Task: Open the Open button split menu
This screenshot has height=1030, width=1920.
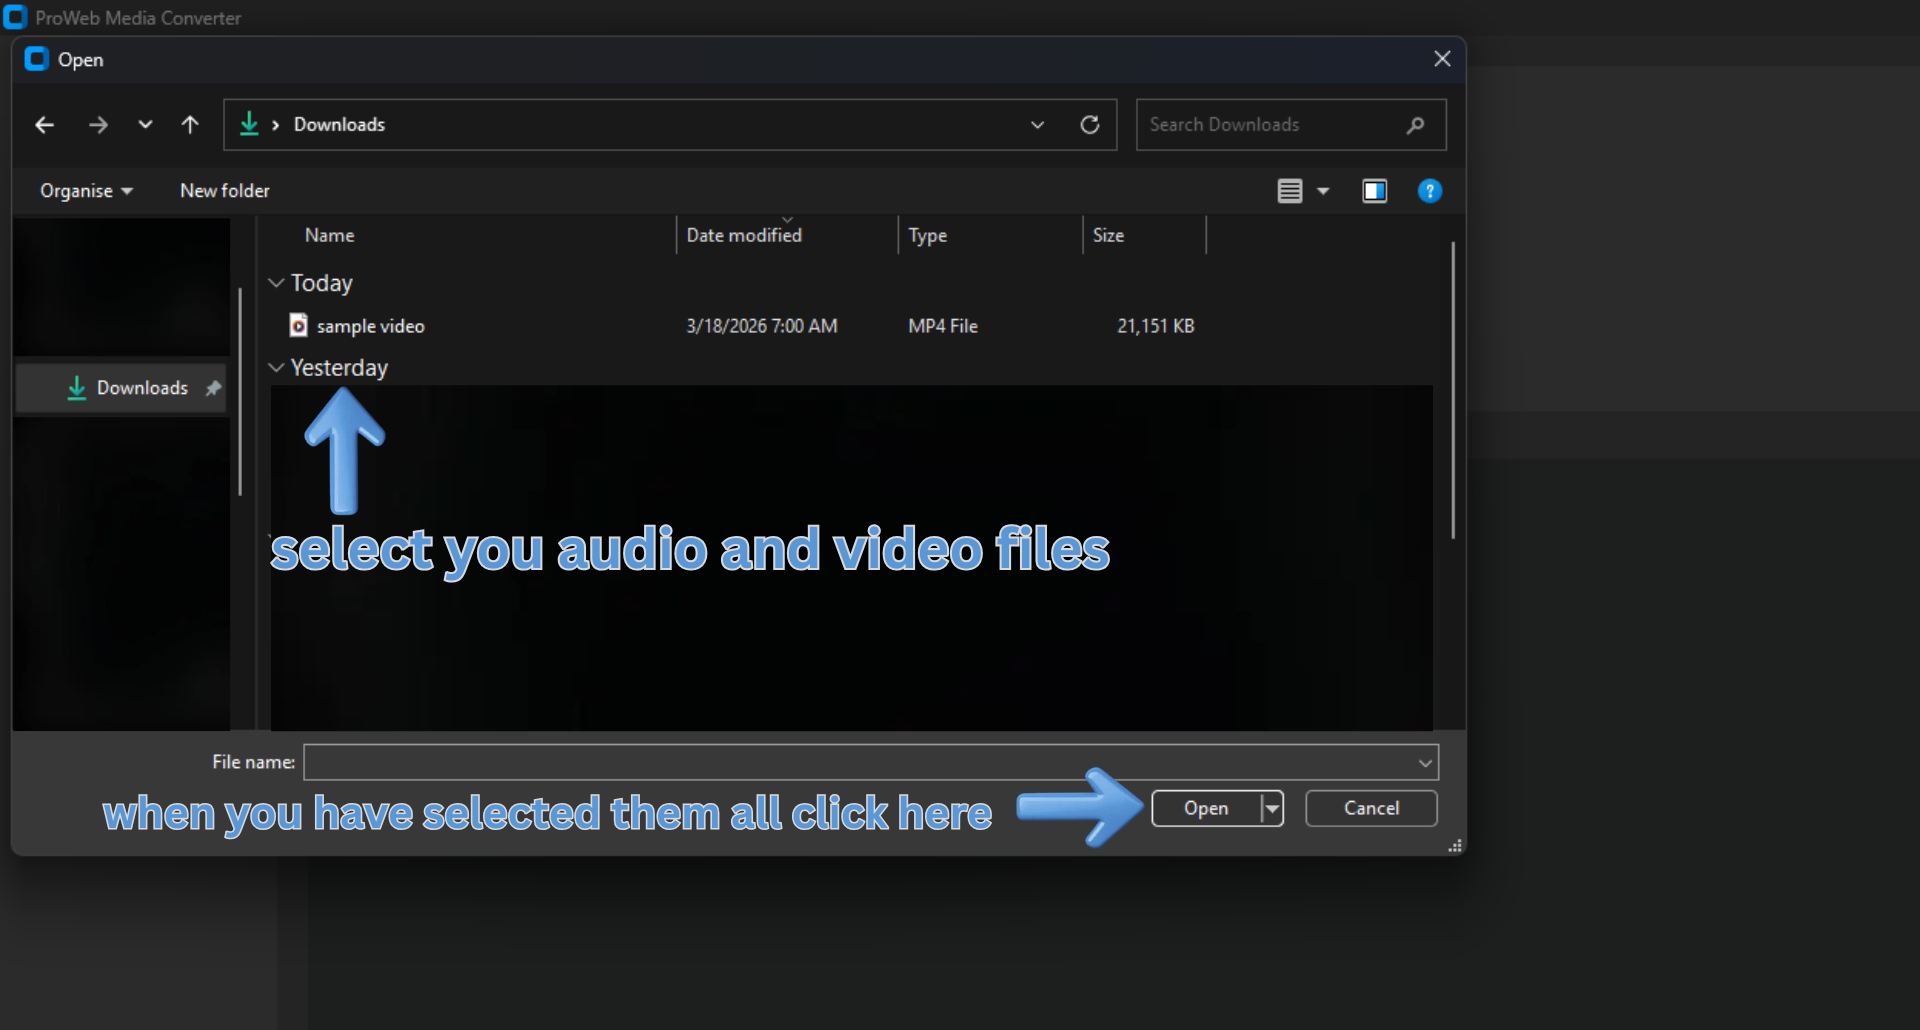Action: coord(1271,808)
